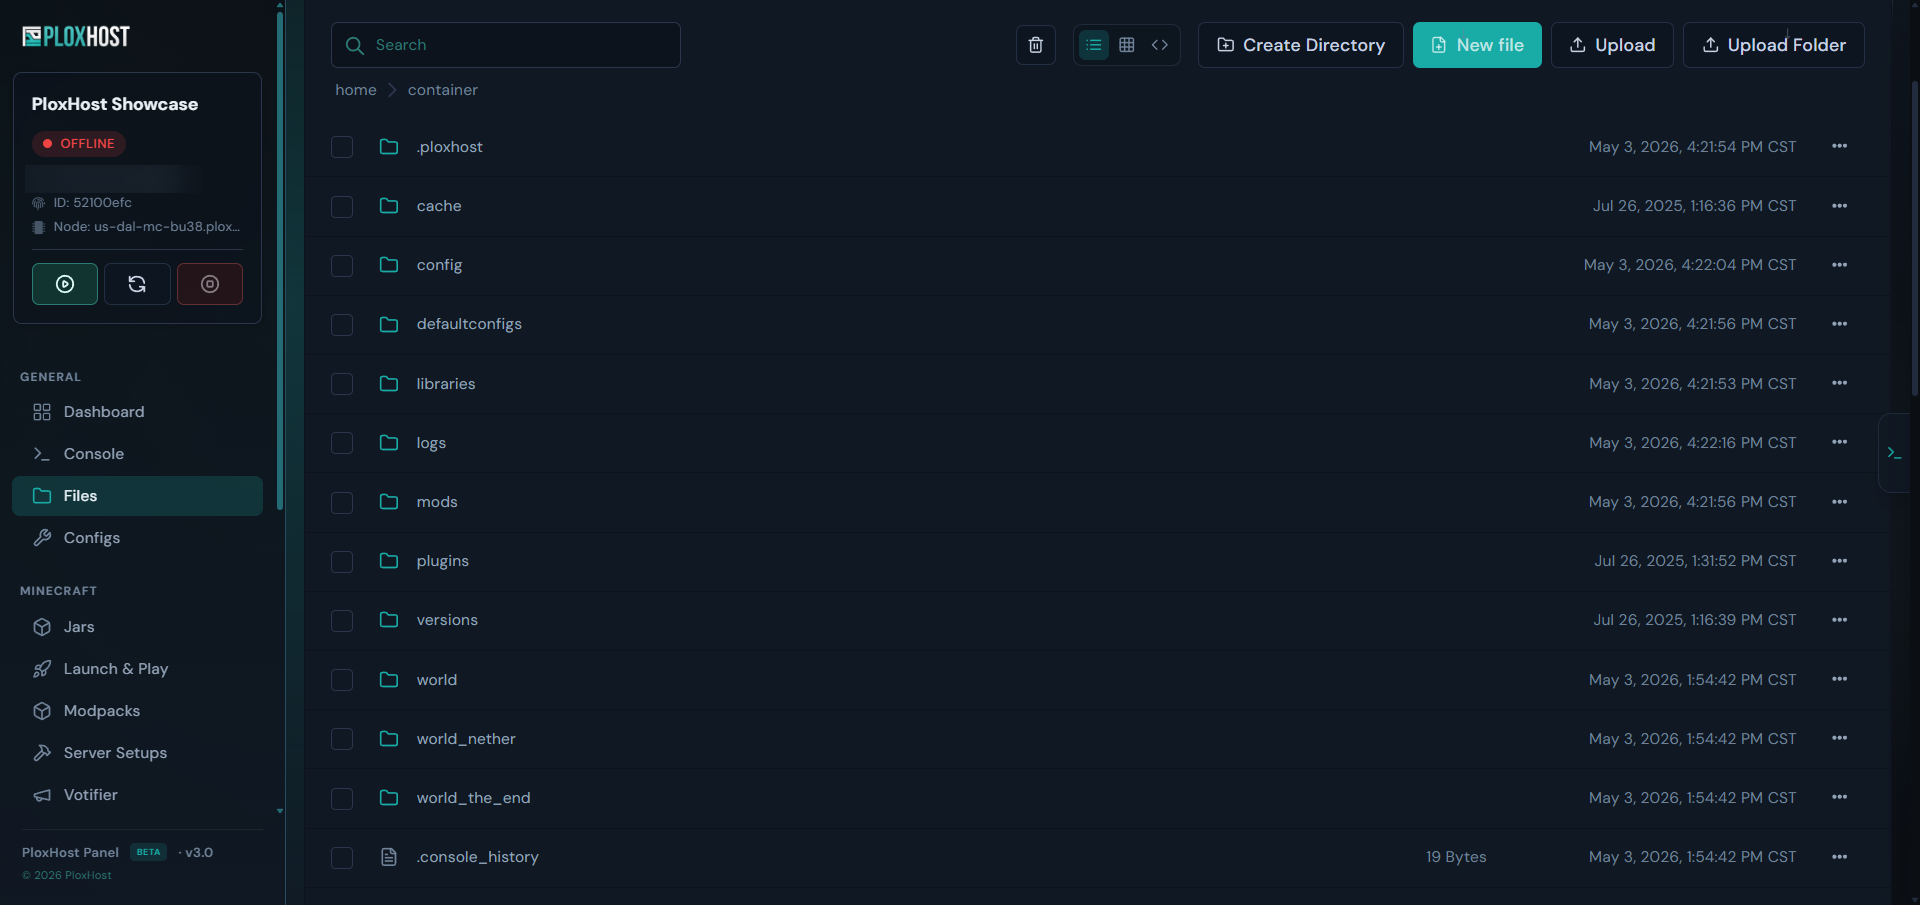Open the world folder icon

pos(389,680)
